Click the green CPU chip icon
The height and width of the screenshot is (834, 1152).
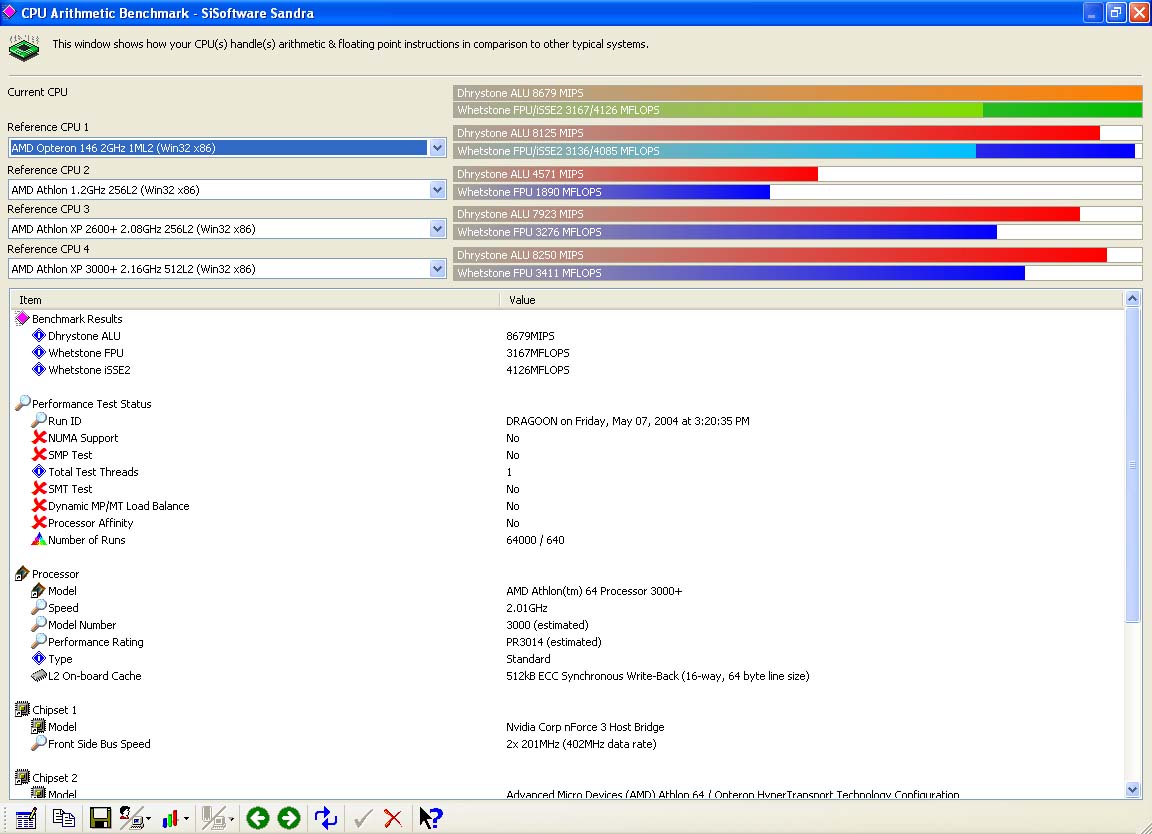[x=24, y=48]
